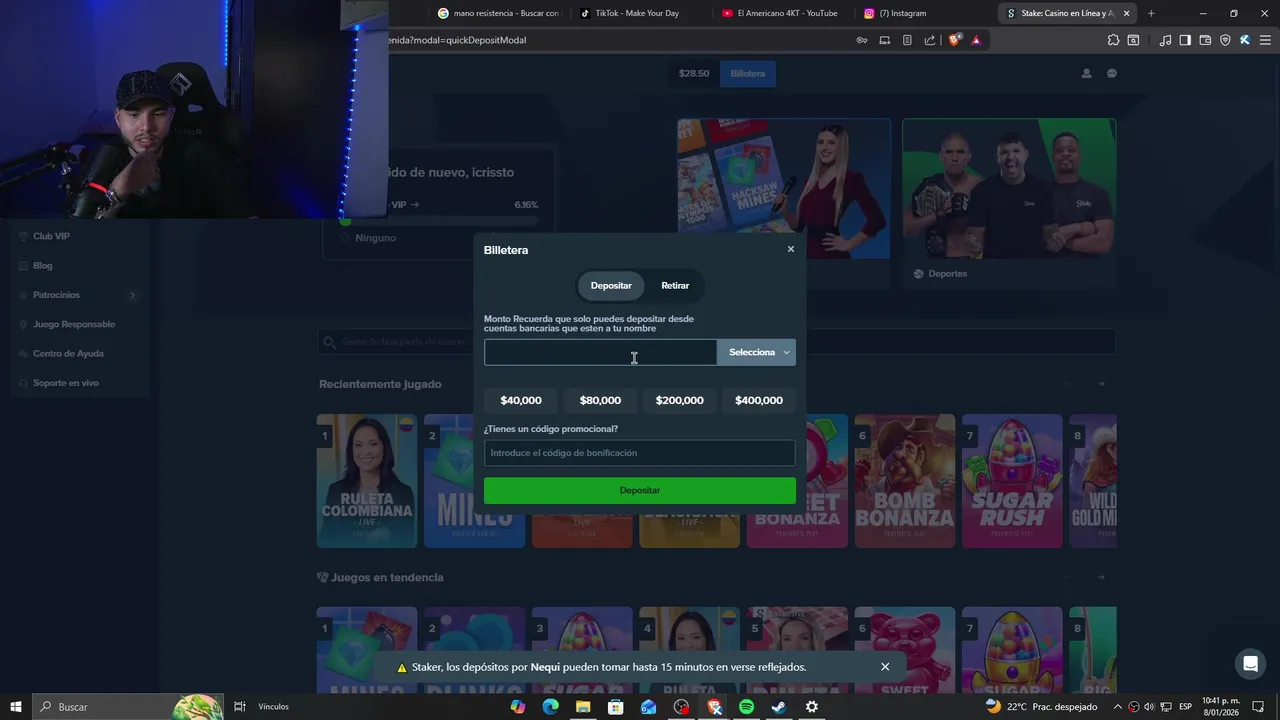
Task: Open the browser hamburger menu
Action: coord(1265,40)
